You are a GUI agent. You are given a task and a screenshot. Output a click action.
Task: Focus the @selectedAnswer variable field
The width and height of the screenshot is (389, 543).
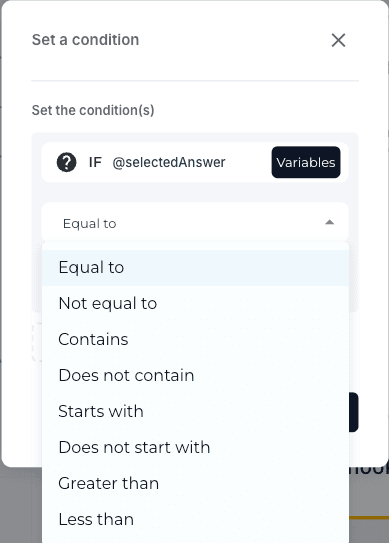169,162
